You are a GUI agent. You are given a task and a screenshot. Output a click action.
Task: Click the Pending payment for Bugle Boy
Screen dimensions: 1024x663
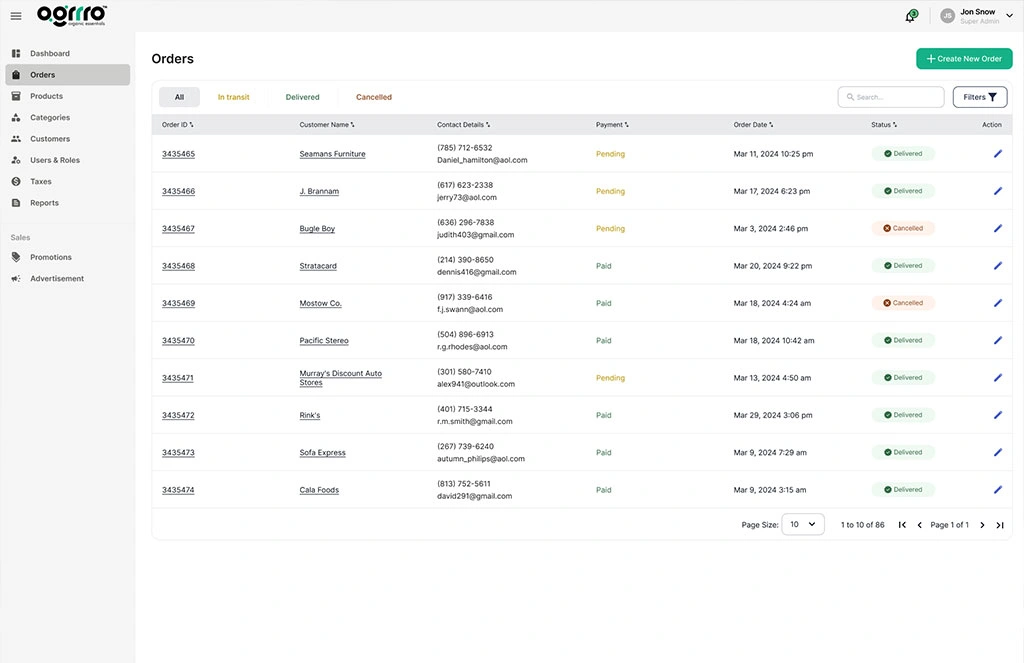coord(610,229)
